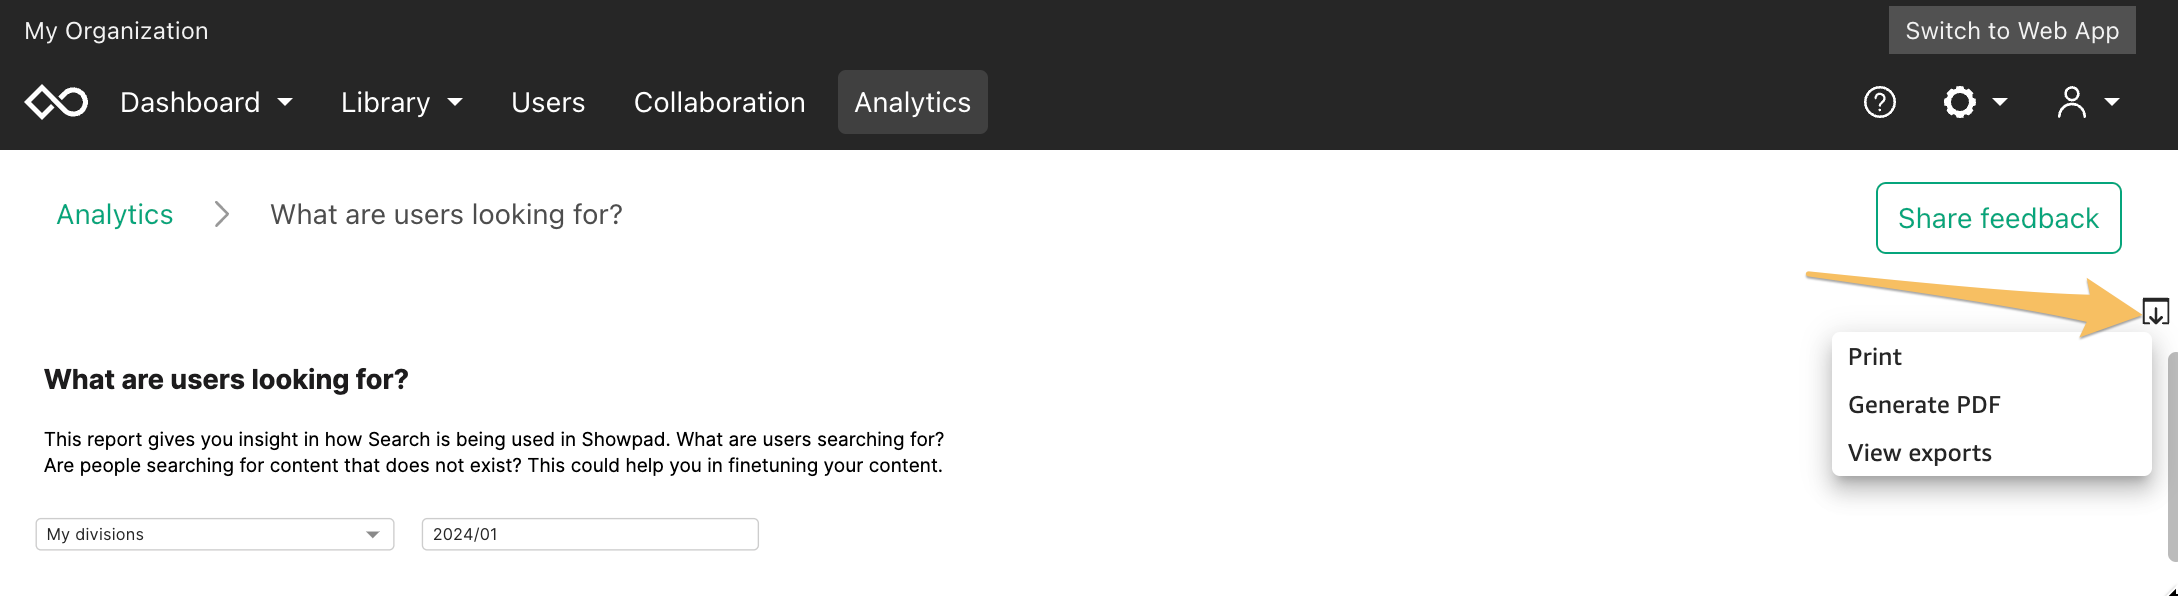Click Switch to Web App button
This screenshot has width=2178, height=596.
pyautogui.click(x=2012, y=30)
